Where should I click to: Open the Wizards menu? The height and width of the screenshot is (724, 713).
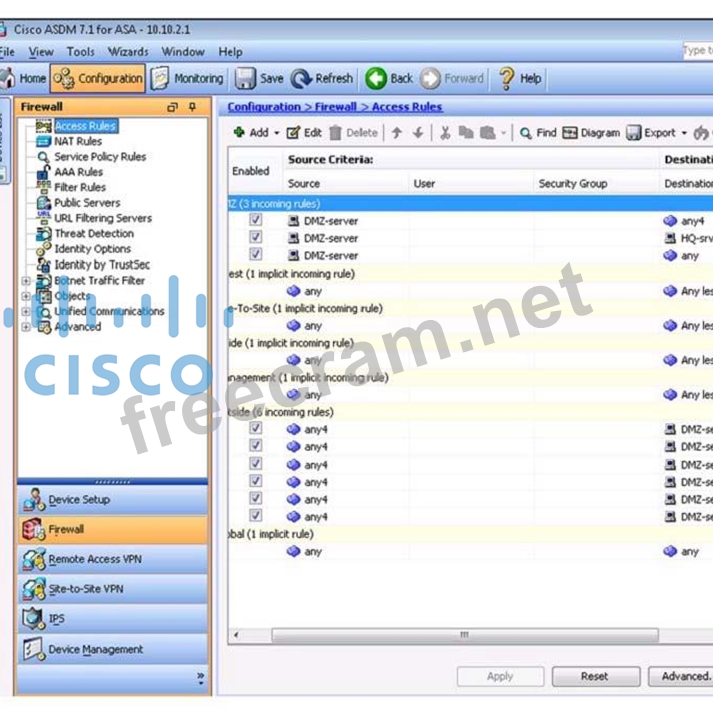point(128,52)
